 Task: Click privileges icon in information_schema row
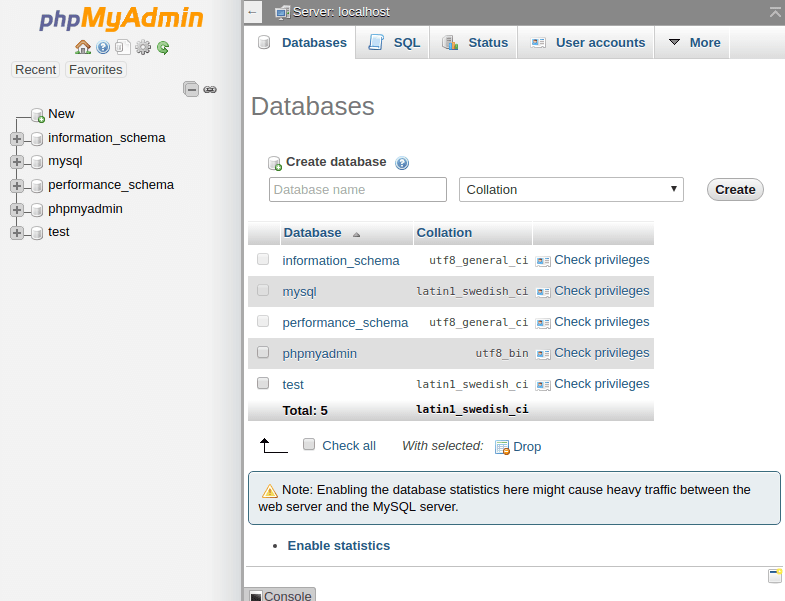pyautogui.click(x=543, y=261)
